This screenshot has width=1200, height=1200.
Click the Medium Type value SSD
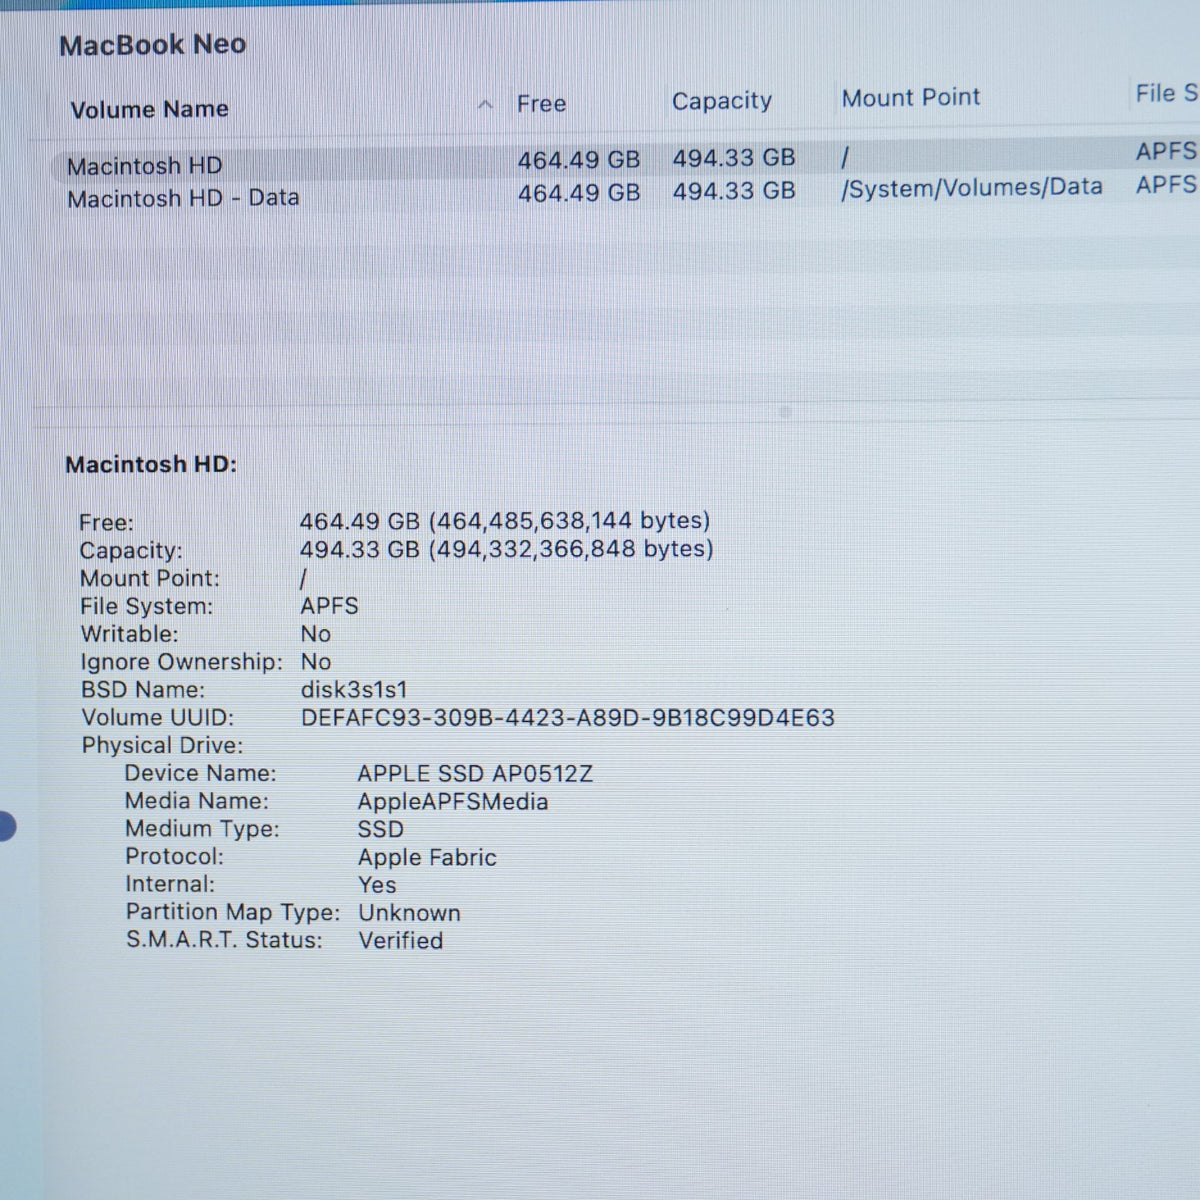pyautogui.click(x=381, y=830)
